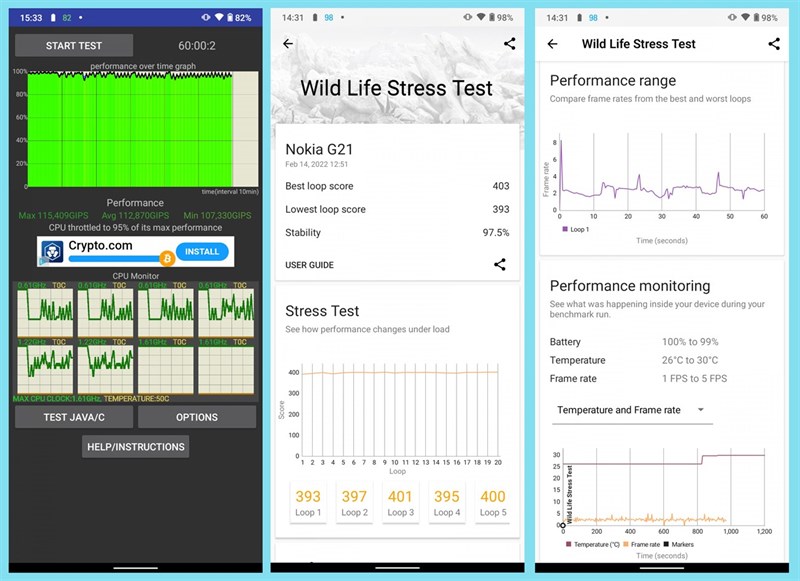Click the Performance range heading
800x581 pixels.
click(613, 81)
